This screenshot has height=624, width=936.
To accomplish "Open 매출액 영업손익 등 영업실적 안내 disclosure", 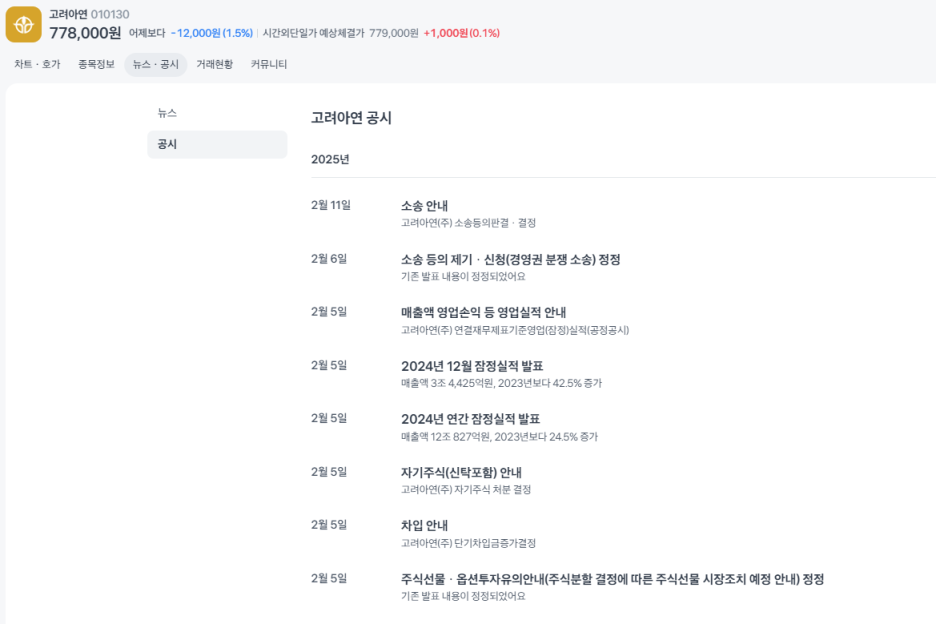I will click(x=484, y=312).
